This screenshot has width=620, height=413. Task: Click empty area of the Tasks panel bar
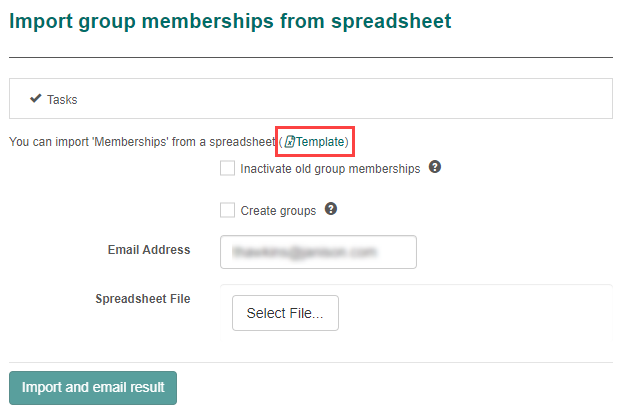350,100
